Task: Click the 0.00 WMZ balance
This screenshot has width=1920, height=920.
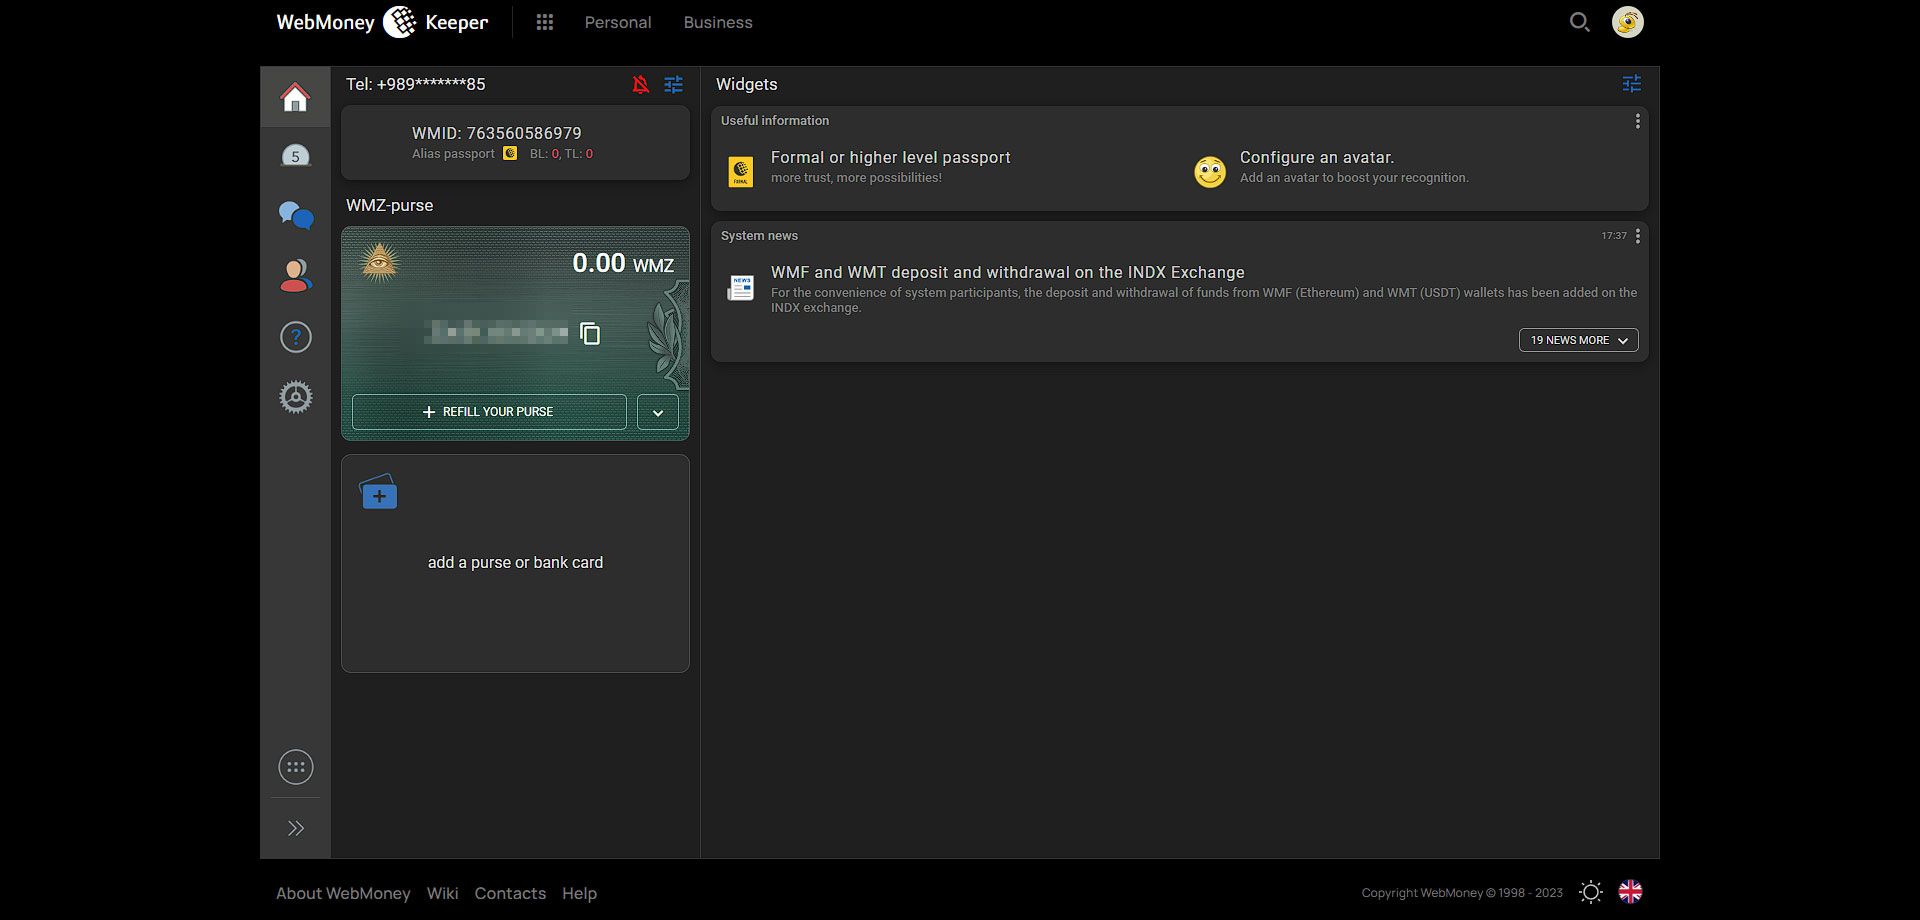Action: [623, 263]
